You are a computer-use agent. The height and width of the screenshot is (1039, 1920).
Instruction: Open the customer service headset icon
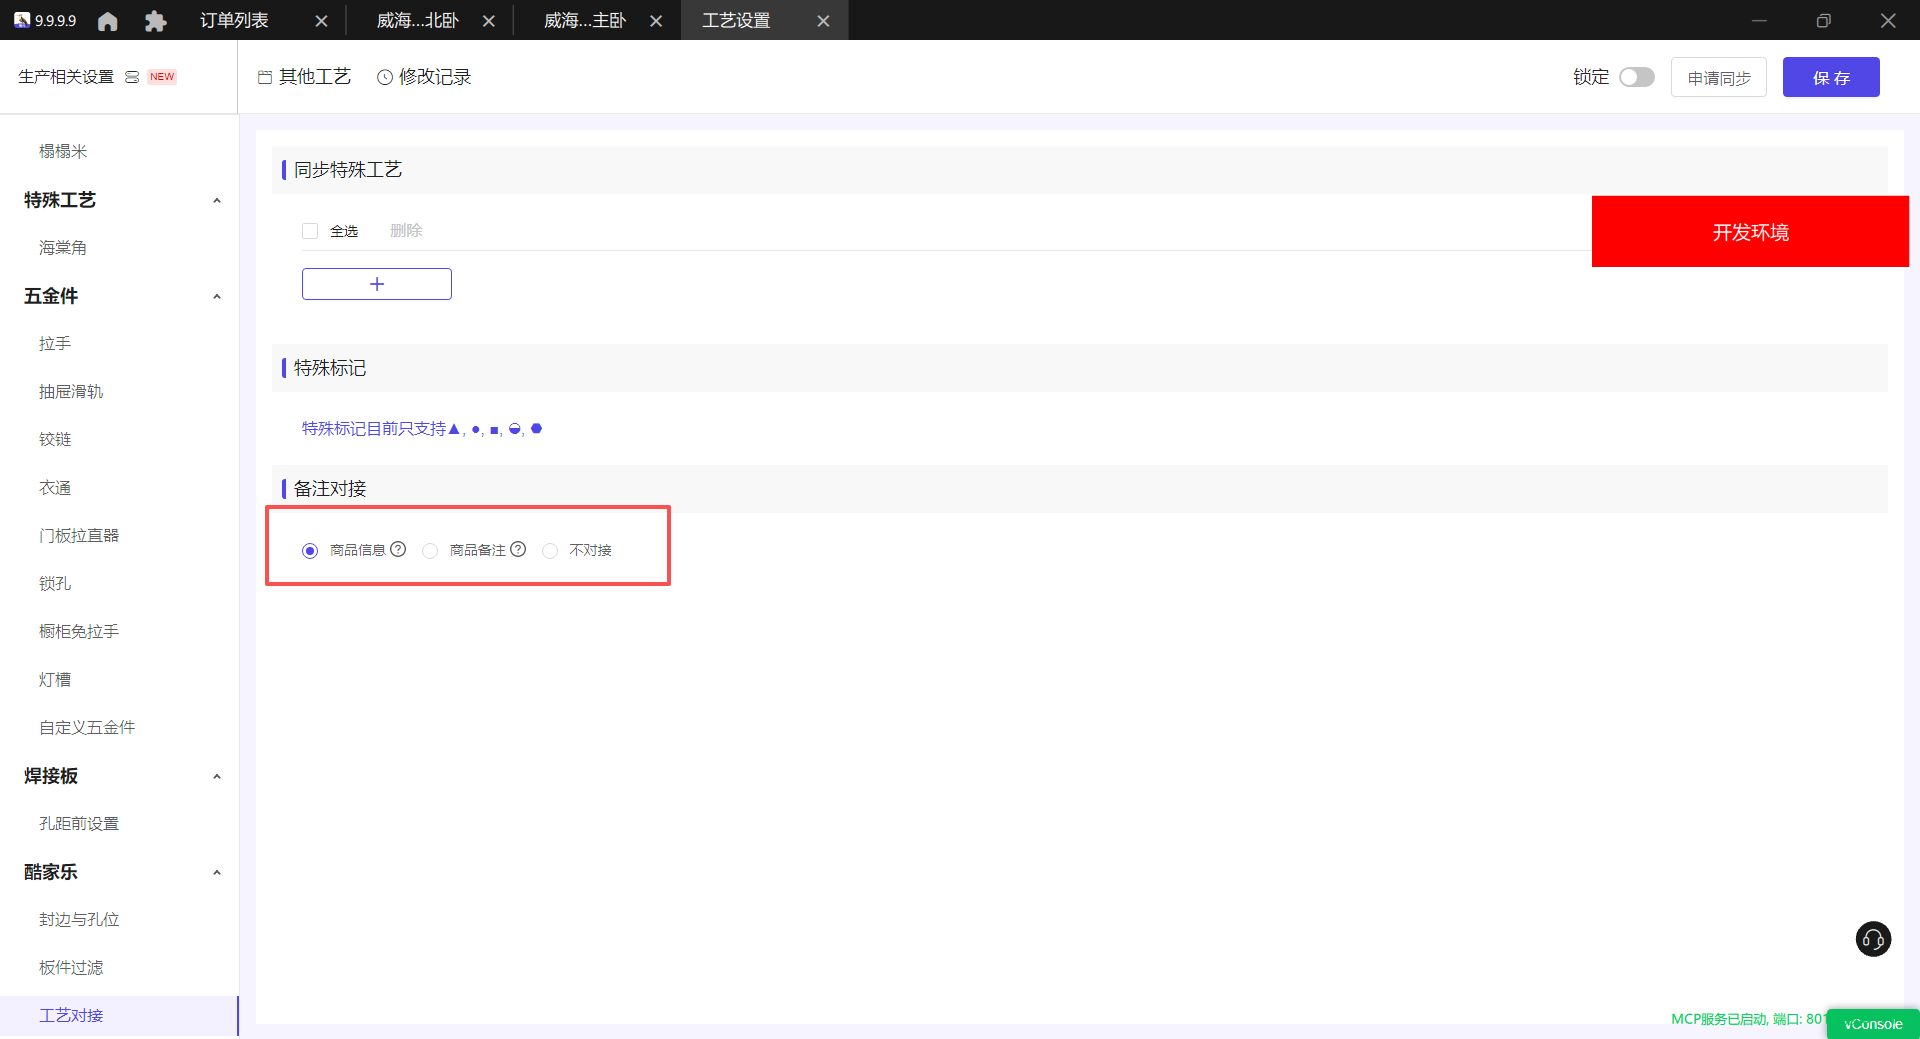coord(1873,939)
